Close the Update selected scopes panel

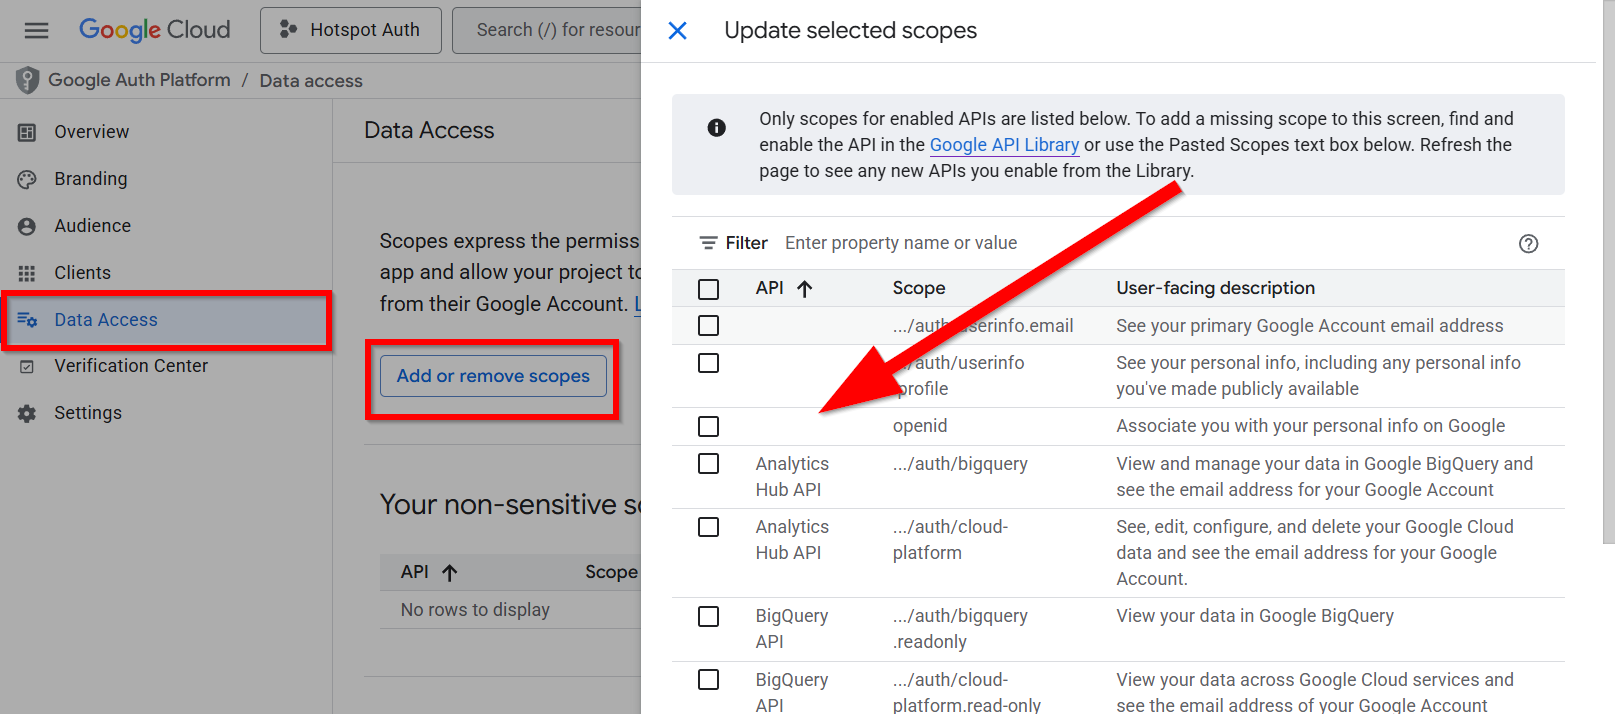tap(677, 31)
